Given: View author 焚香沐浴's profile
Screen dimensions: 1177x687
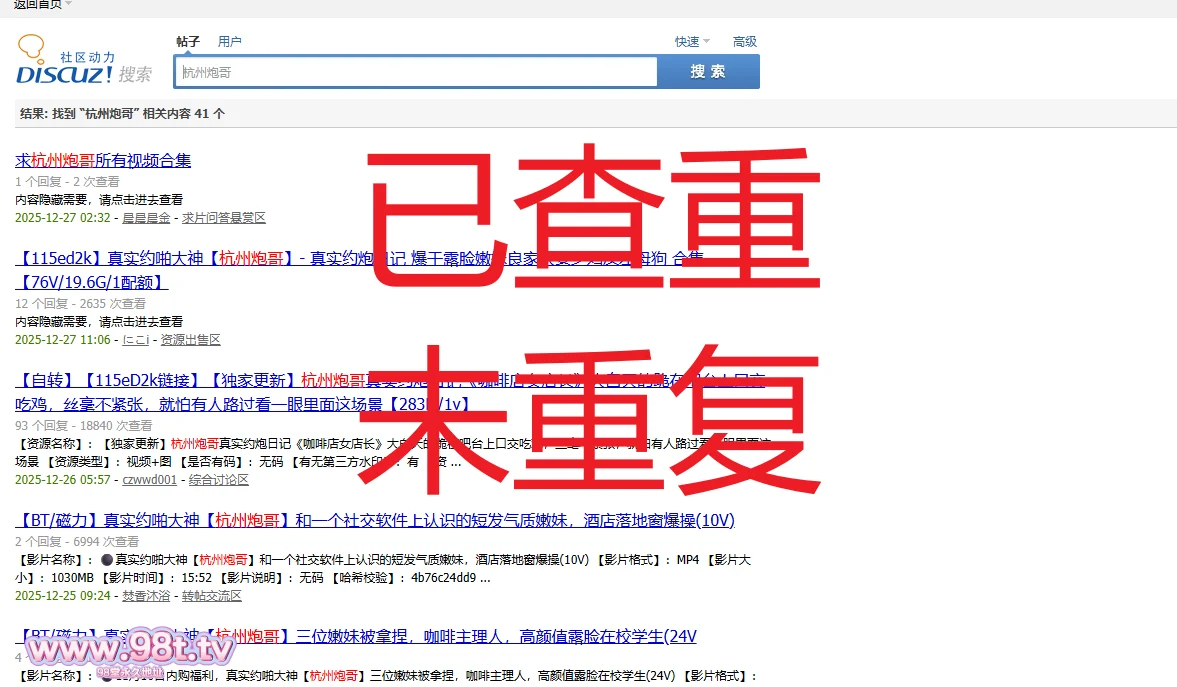Looking at the screenshot, I should pos(146,596).
